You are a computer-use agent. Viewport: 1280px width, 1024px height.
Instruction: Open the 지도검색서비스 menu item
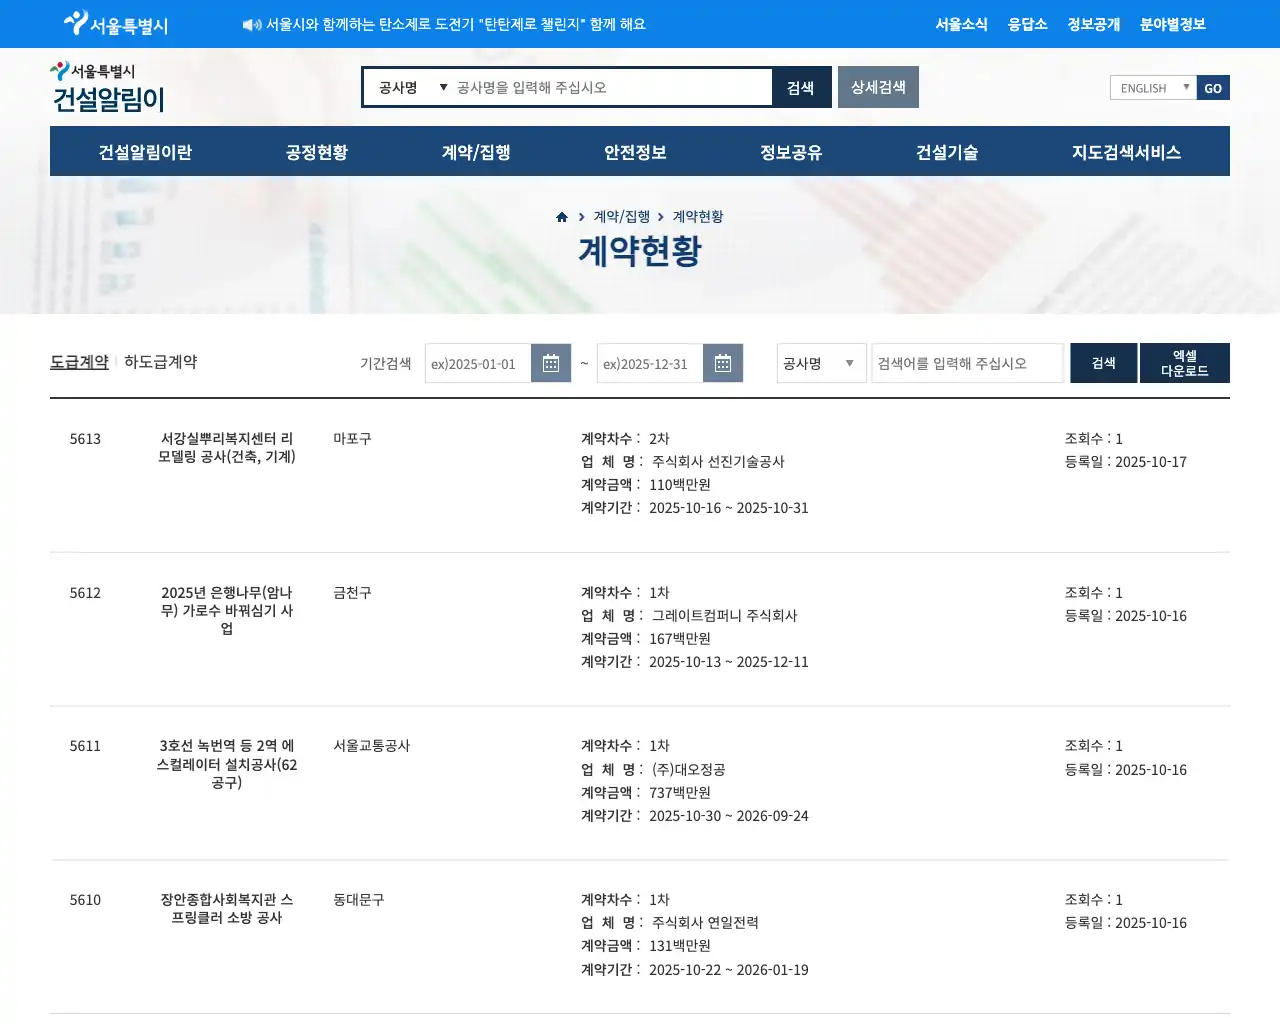point(1126,152)
